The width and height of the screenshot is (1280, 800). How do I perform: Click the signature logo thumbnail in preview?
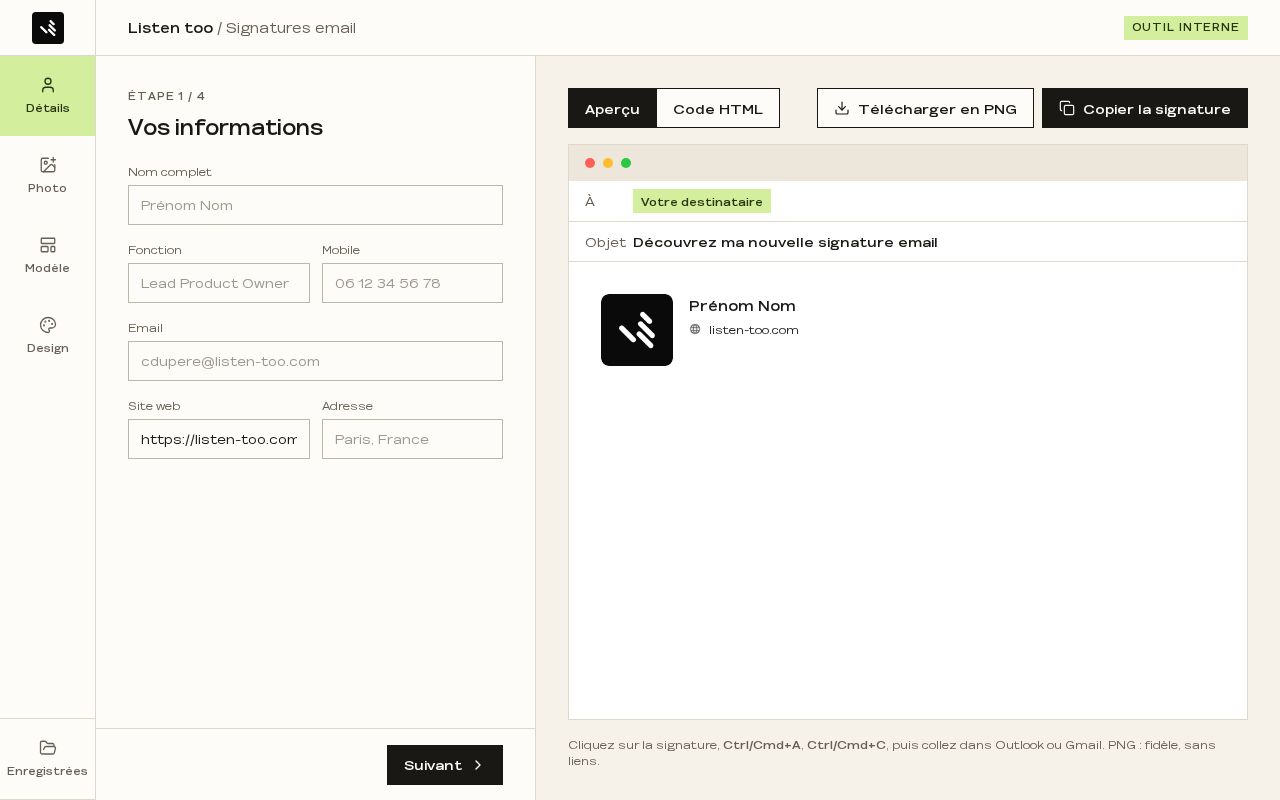[x=637, y=330]
